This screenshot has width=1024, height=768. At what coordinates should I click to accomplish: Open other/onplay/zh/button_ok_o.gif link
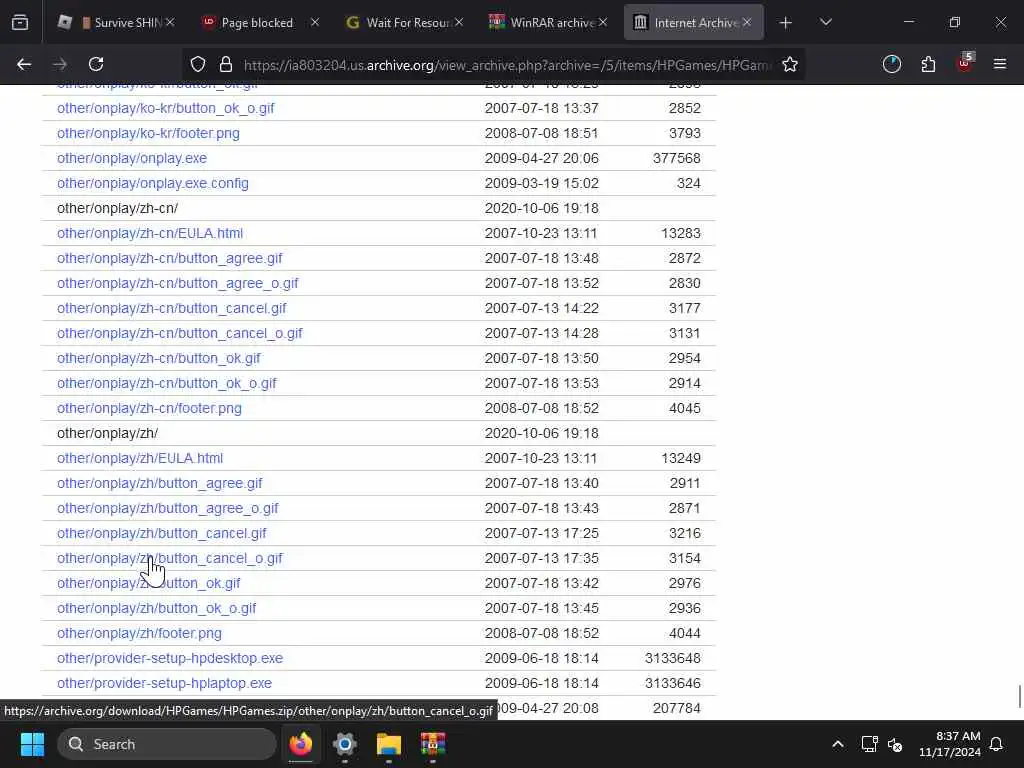[x=157, y=609]
